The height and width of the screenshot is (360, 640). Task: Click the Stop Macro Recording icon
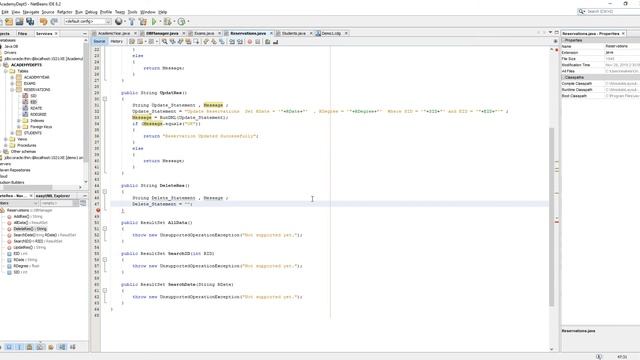click(x=258, y=42)
